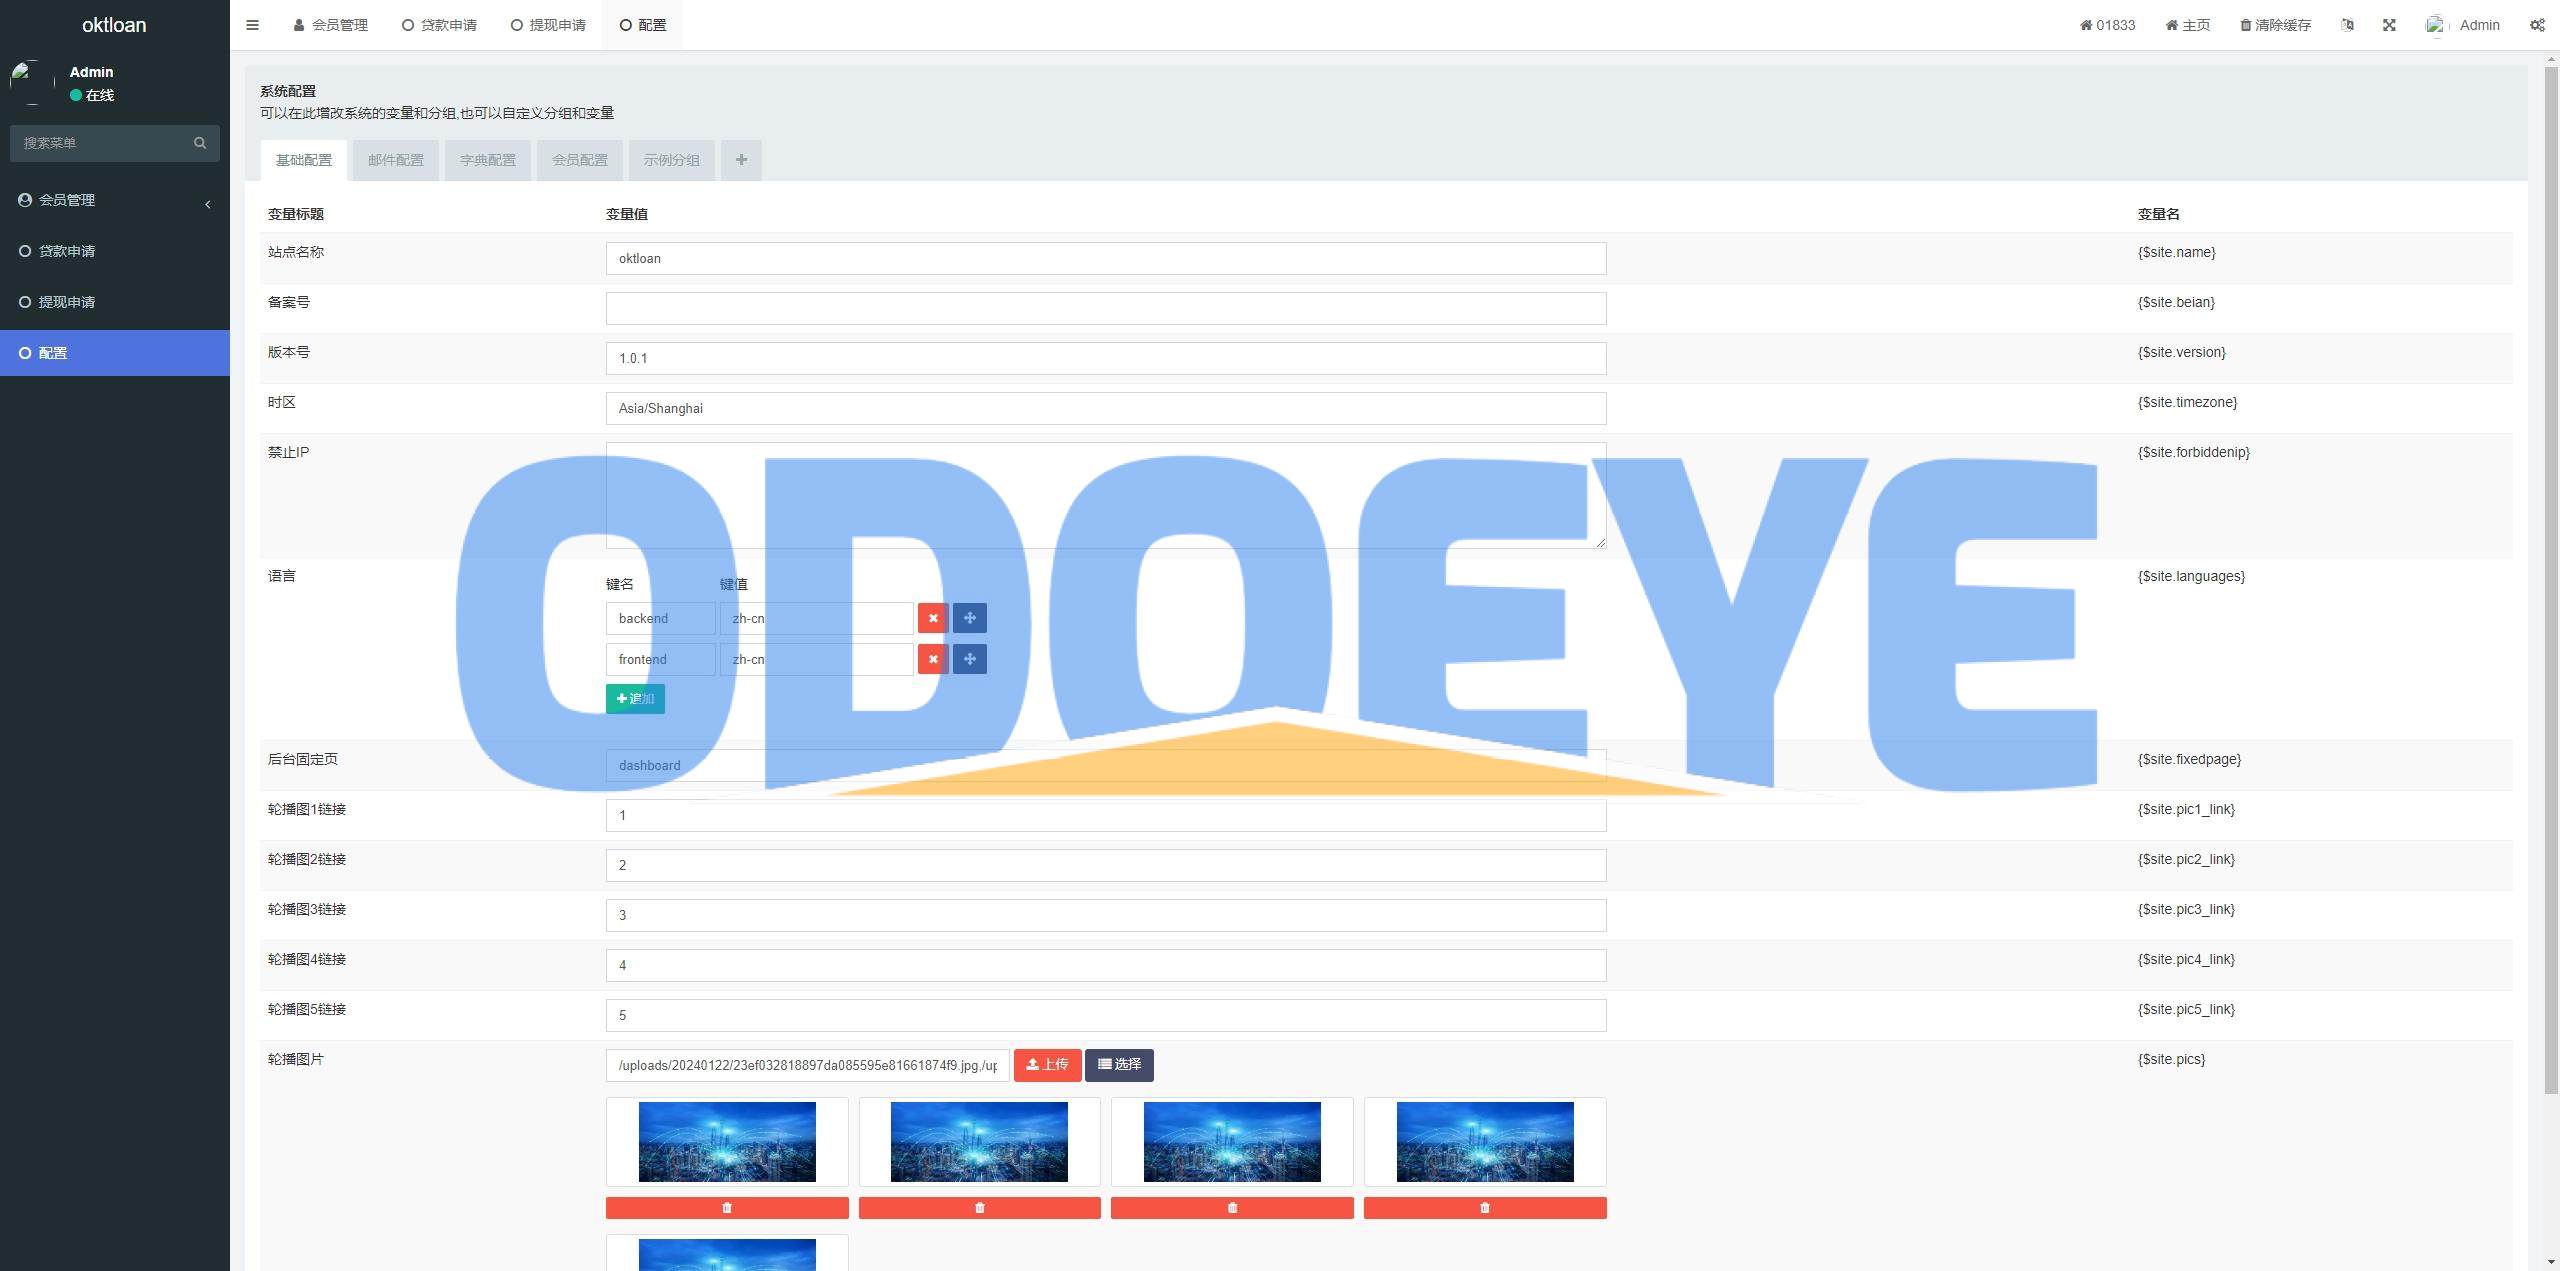Delete the fourth carousel image
This screenshot has height=1271, width=2560.
(1485, 1208)
